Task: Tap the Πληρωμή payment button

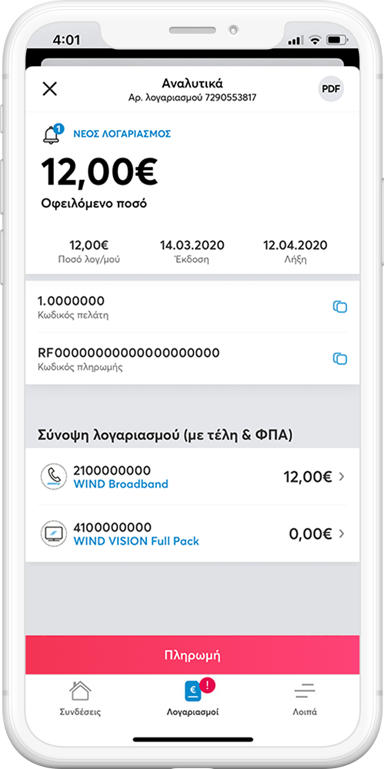Action: click(x=193, y=655)
